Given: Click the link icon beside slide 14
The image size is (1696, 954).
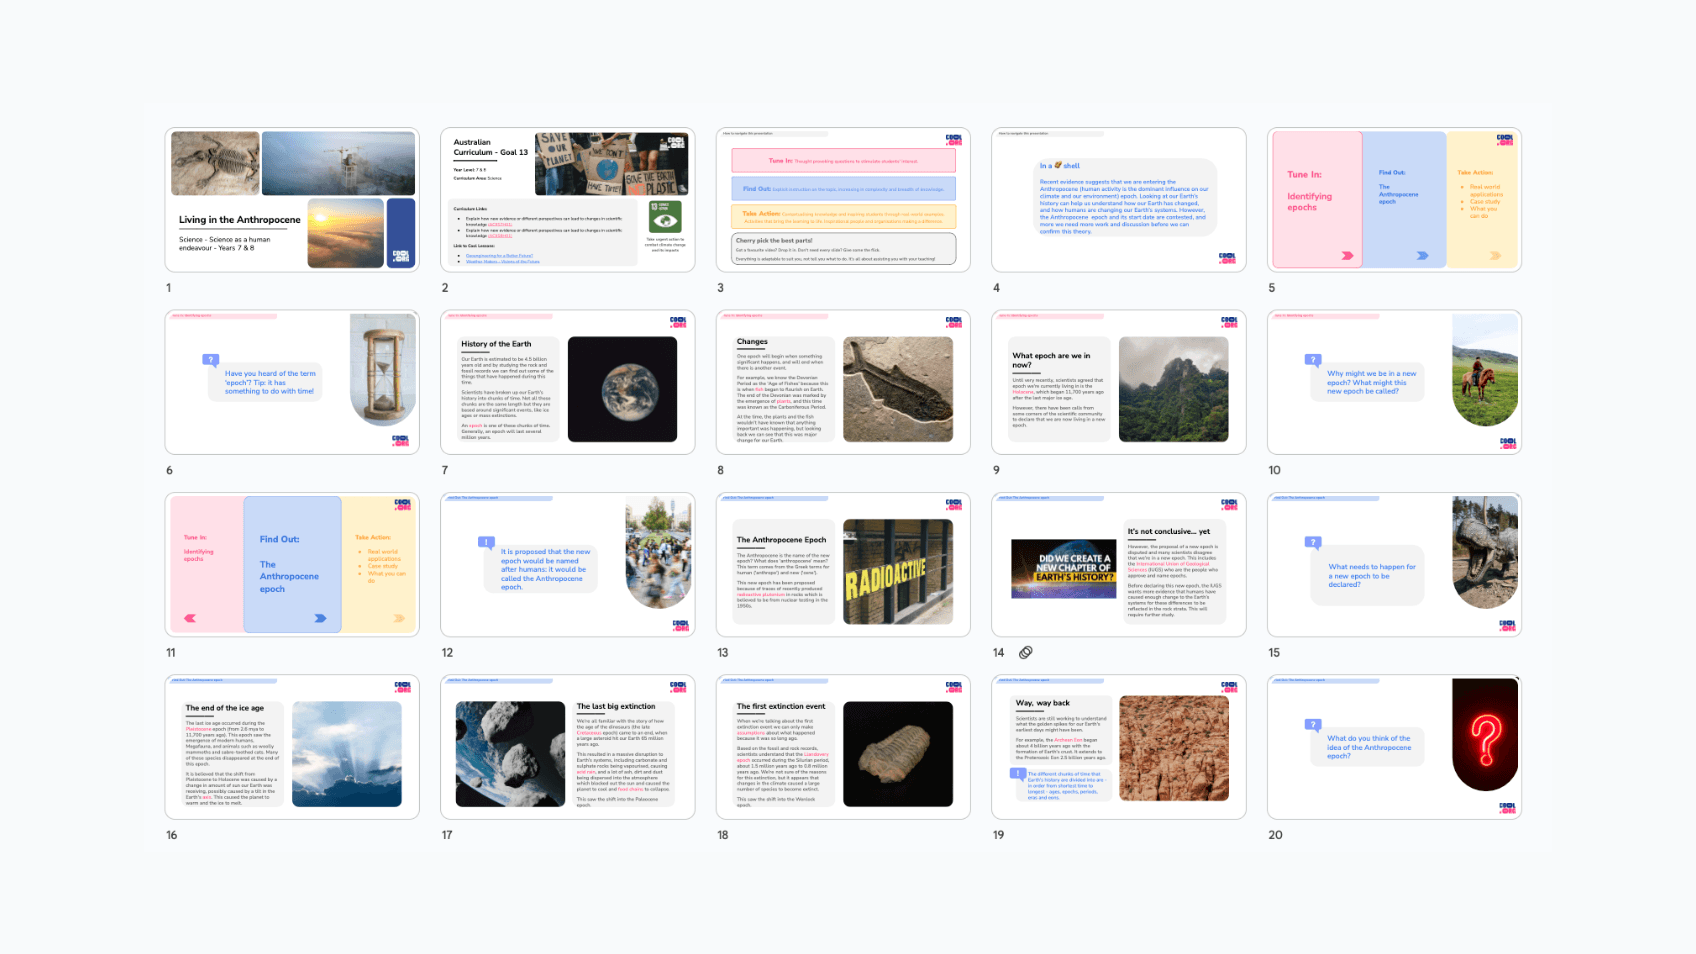Looking at the screenshot, I should [x=1025, y=653].
